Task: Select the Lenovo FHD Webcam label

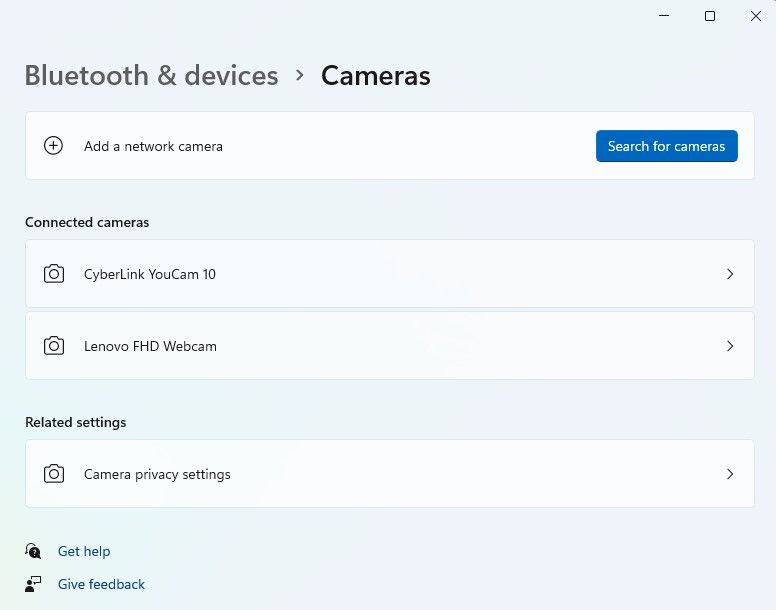Action: tap(150, 346)
